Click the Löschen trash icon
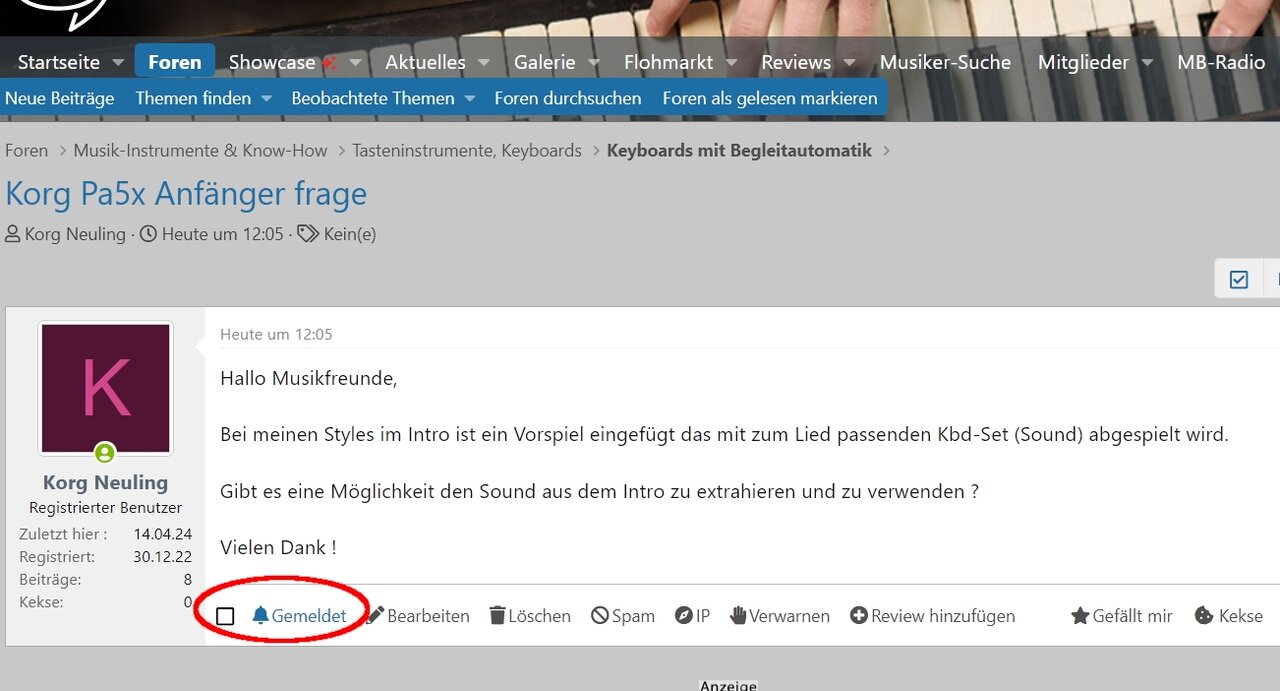1280x691 pixels. [497, 616]
